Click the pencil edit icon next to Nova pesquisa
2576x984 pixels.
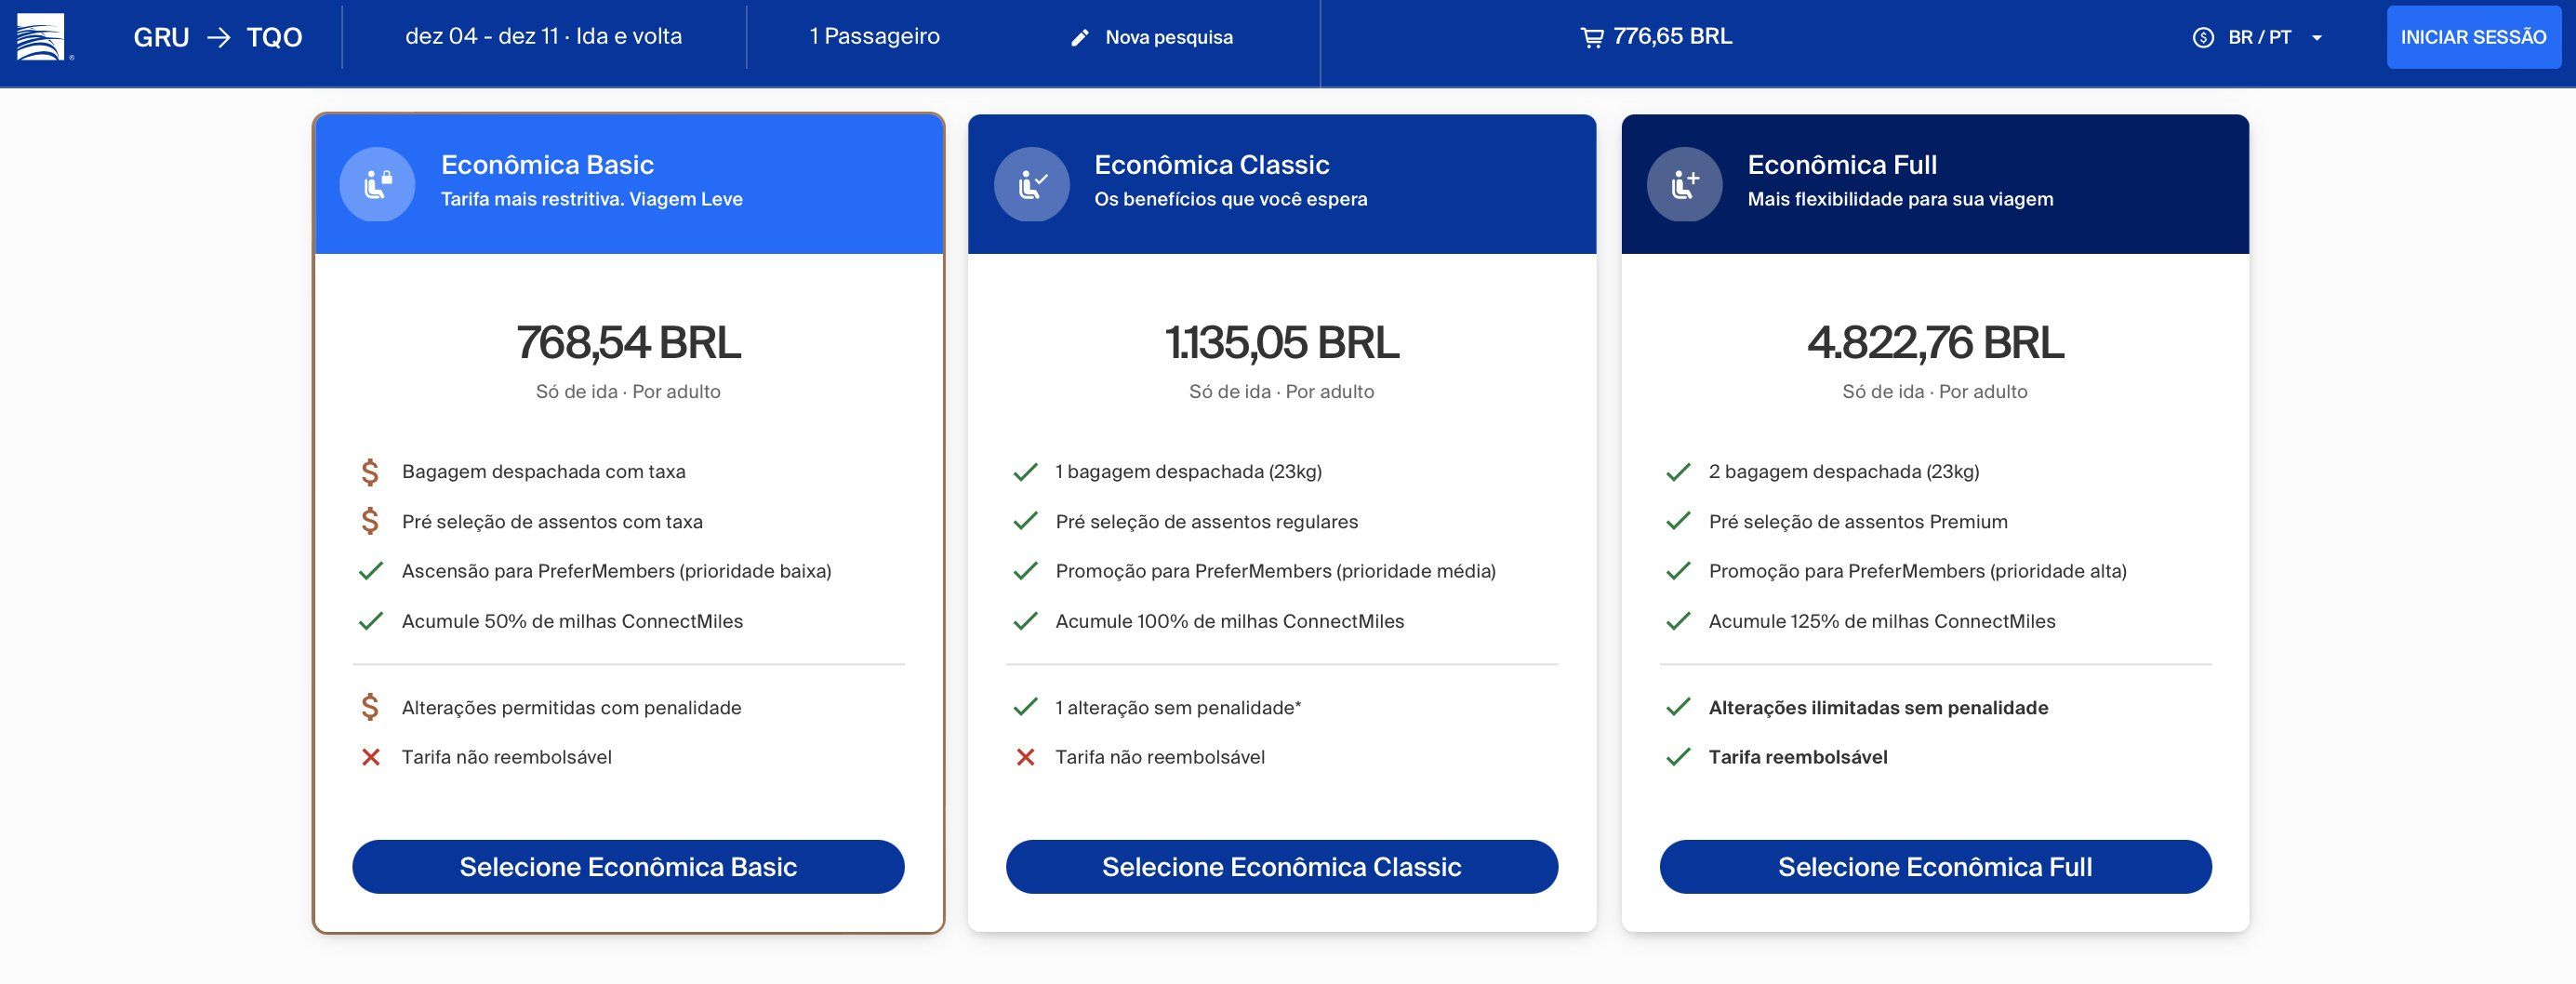click(1080, 38)
